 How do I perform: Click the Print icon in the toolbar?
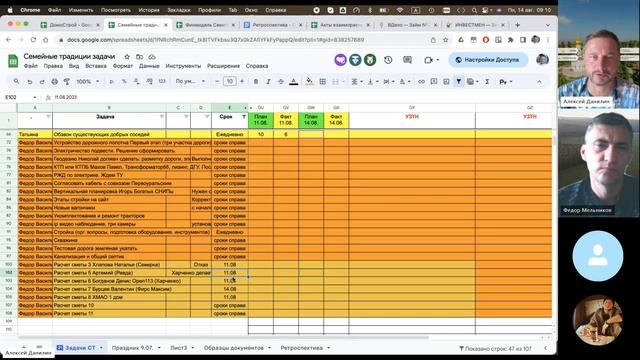(54, 82)
